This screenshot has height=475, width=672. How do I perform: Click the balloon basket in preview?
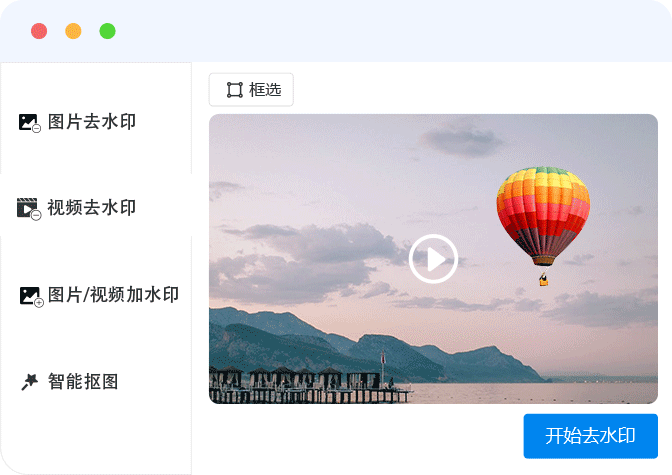[x=543, y=280]
